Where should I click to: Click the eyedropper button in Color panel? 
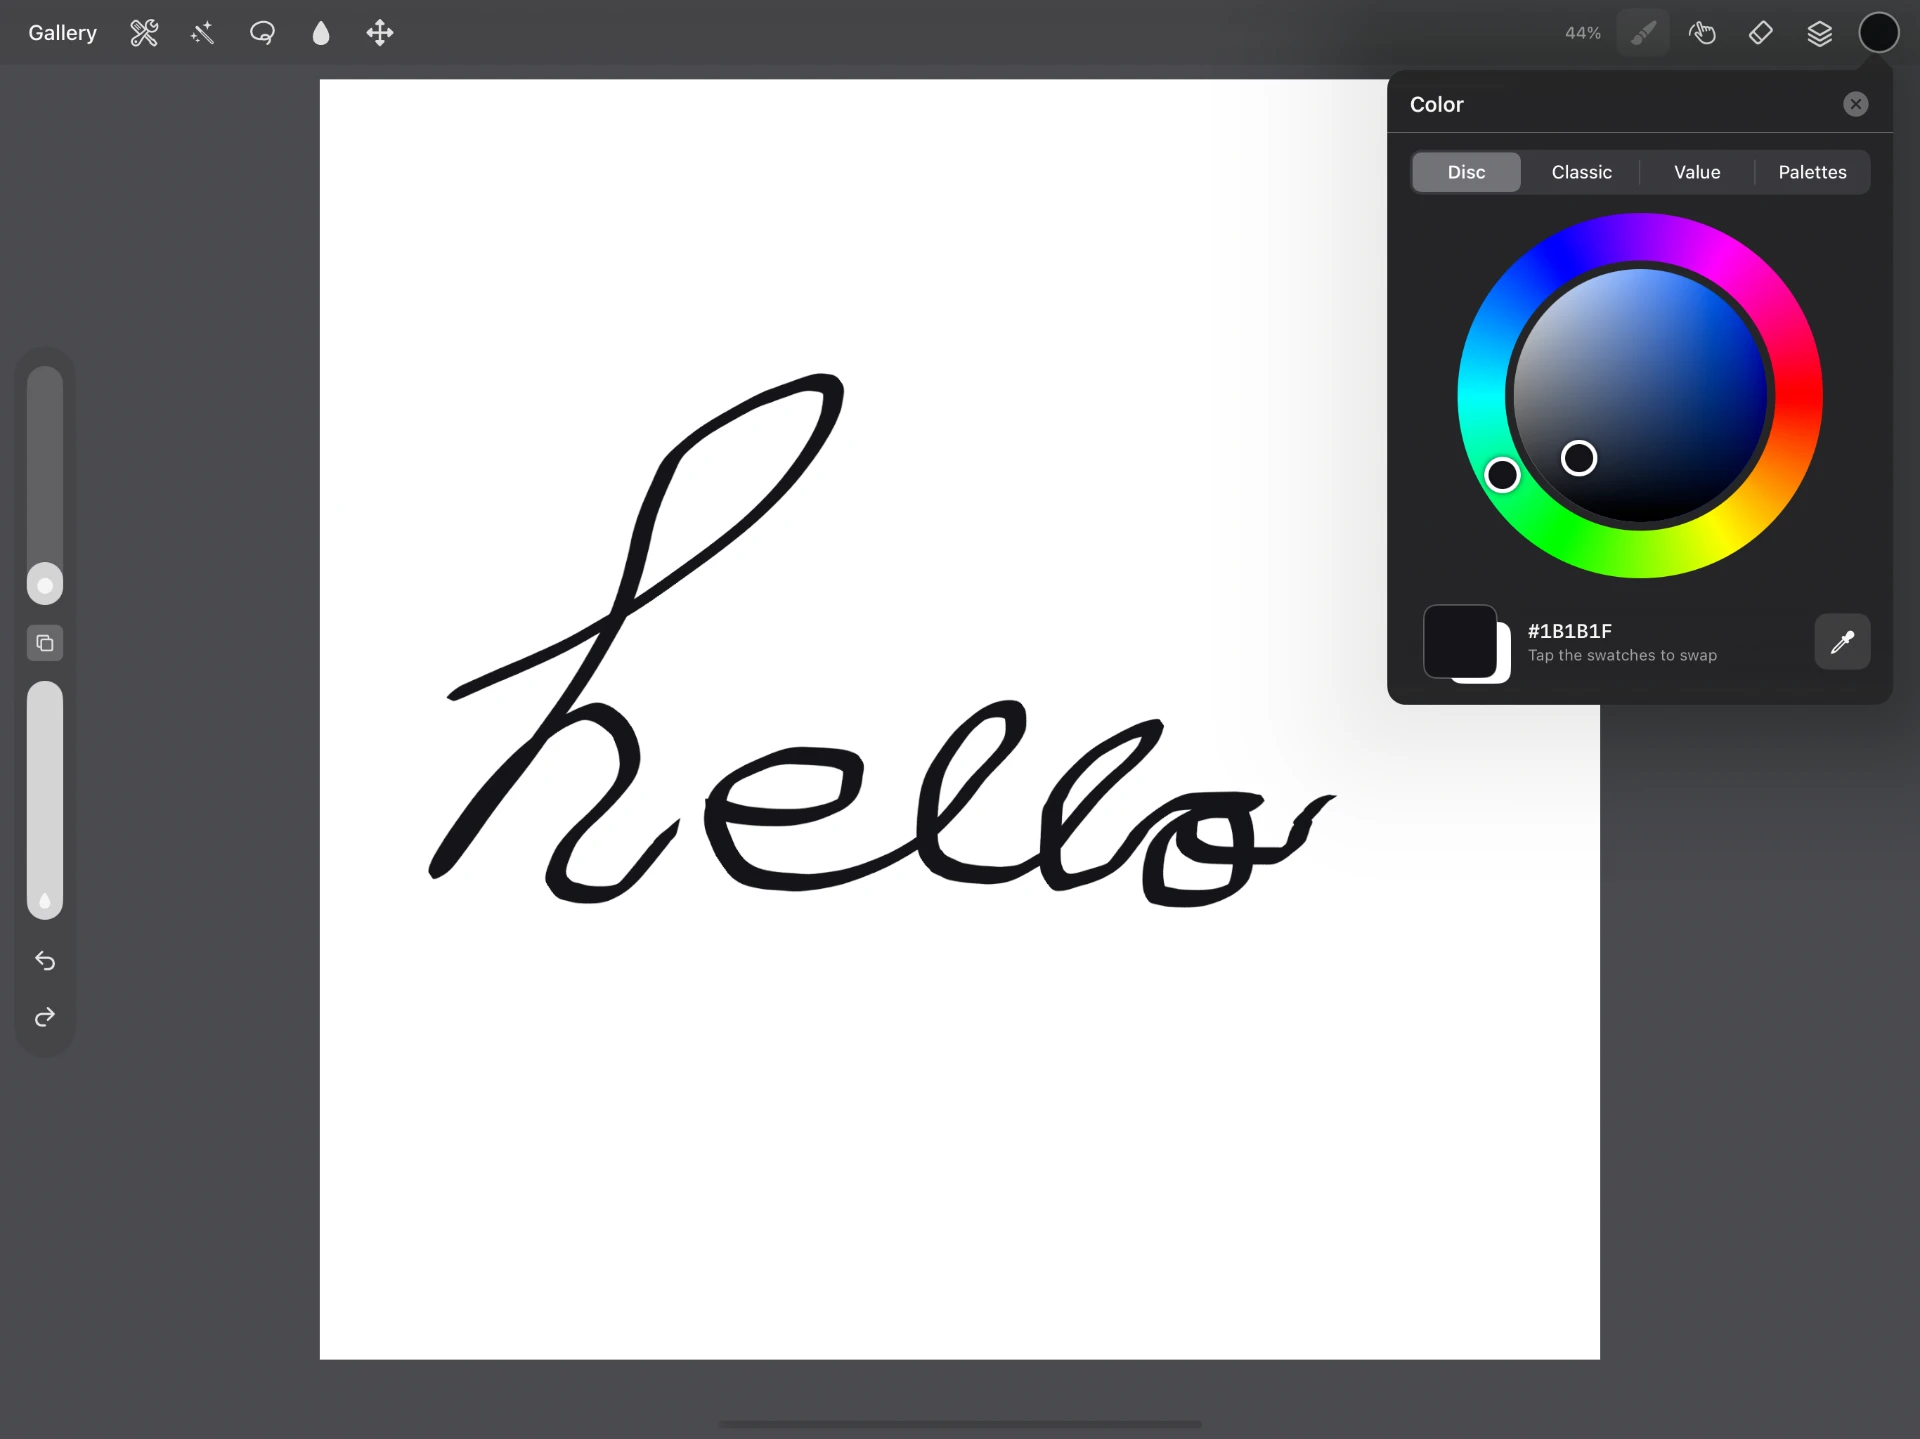1842,642
